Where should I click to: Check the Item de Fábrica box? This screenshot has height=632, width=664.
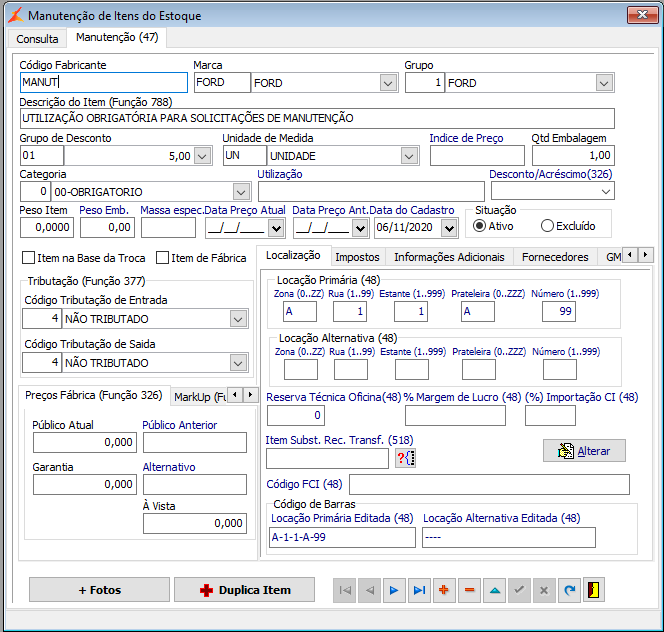(163, 258)
